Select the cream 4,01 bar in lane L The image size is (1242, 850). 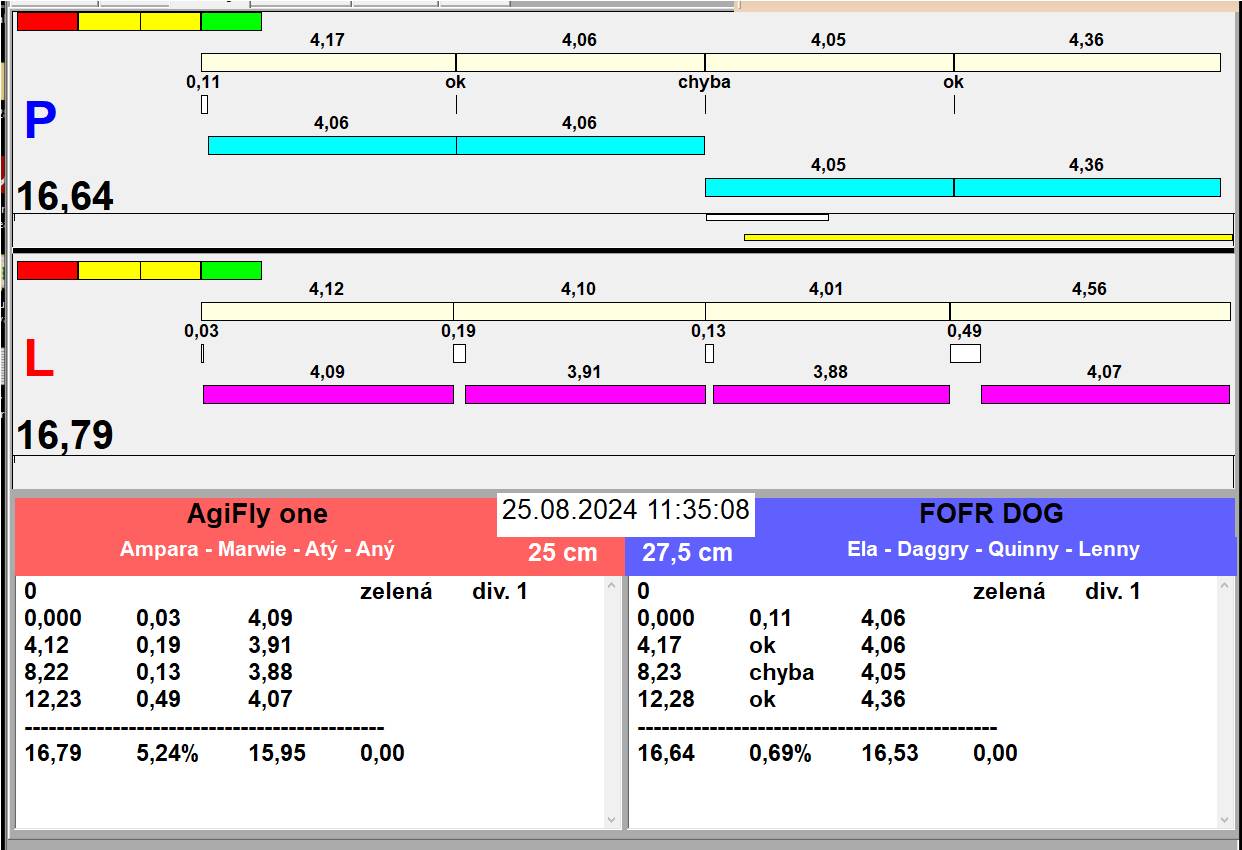pos(827,311)
